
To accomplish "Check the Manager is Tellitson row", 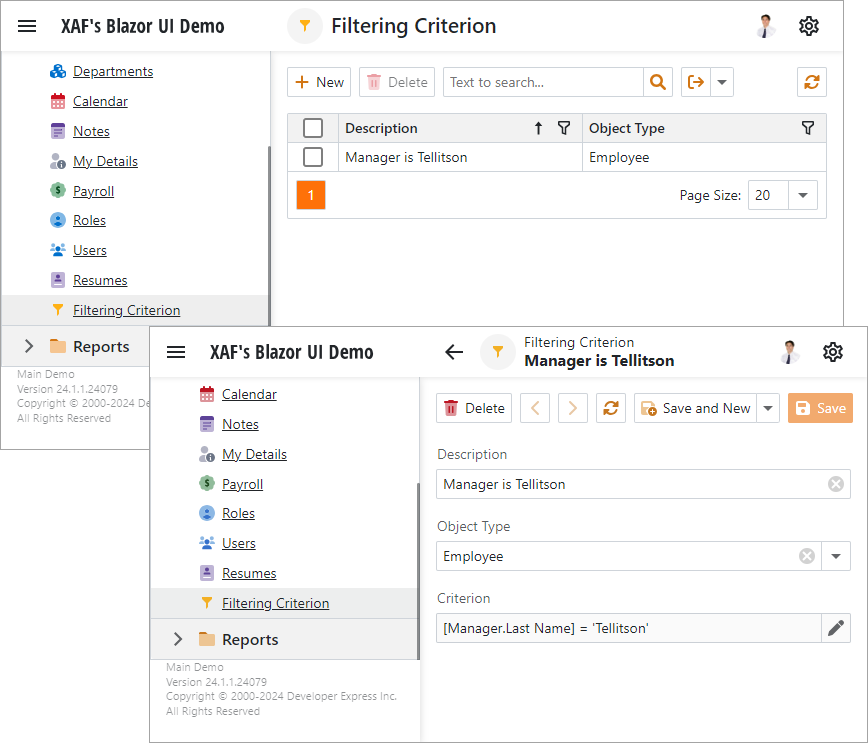I will pyautogui.click(x=313, y=157).
